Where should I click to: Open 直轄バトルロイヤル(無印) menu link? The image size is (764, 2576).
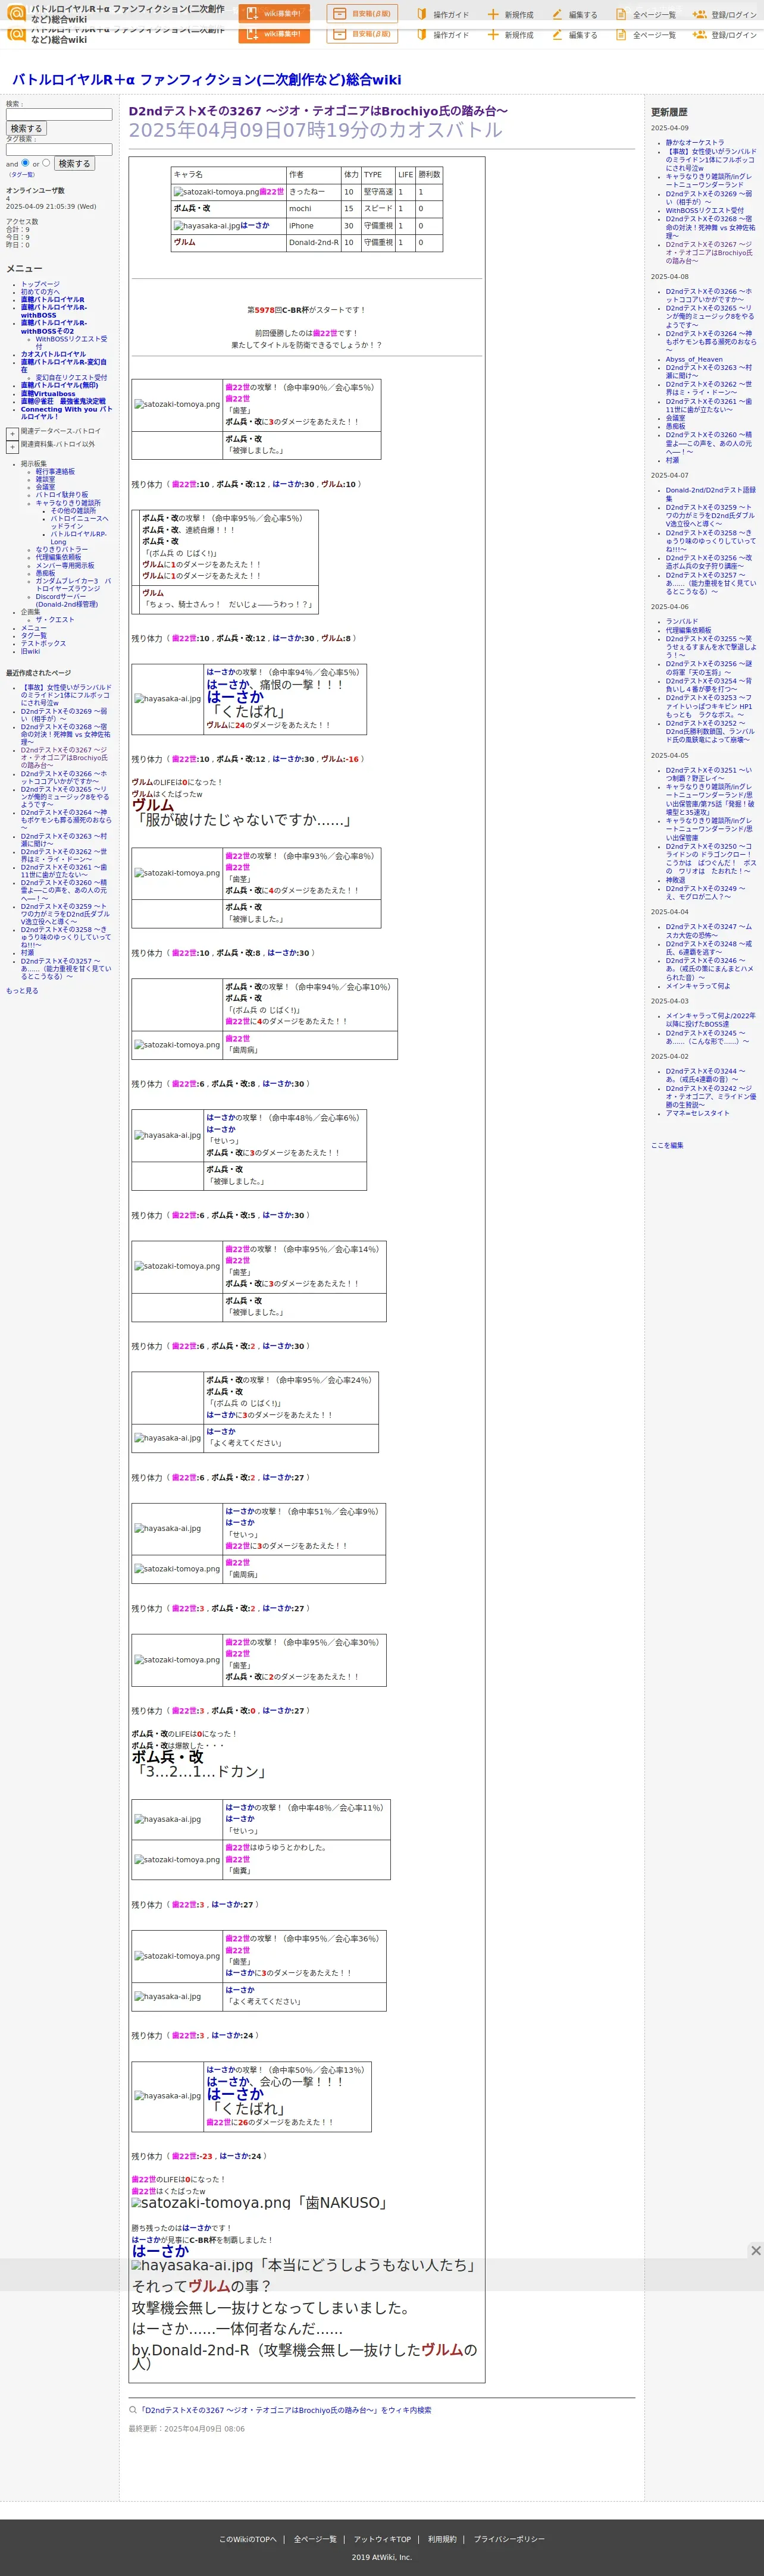tap(59, 385)
